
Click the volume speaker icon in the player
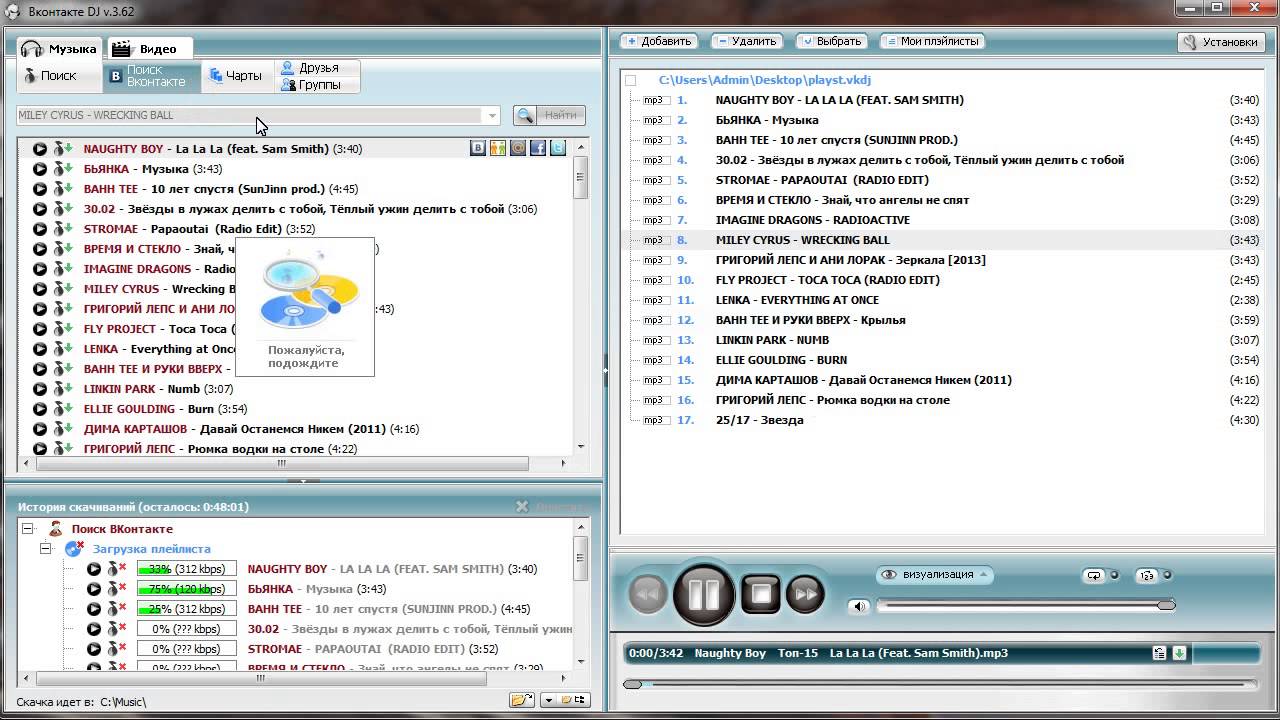(x=859, y=606)
